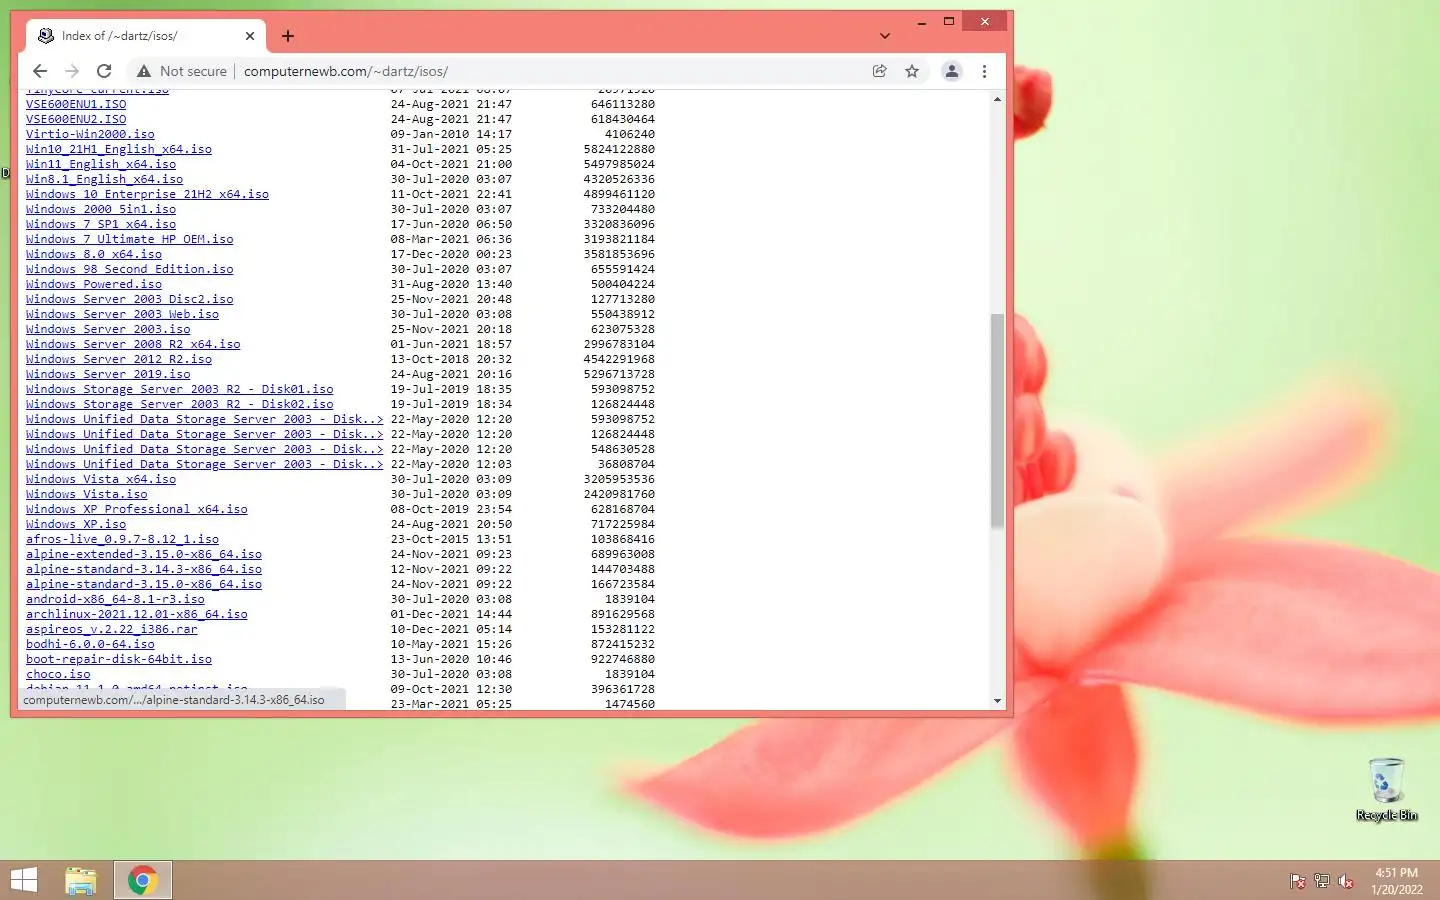Click Windows Server 2003 Web.iso
Screen dimensions: 1440x900
(122, 314)
